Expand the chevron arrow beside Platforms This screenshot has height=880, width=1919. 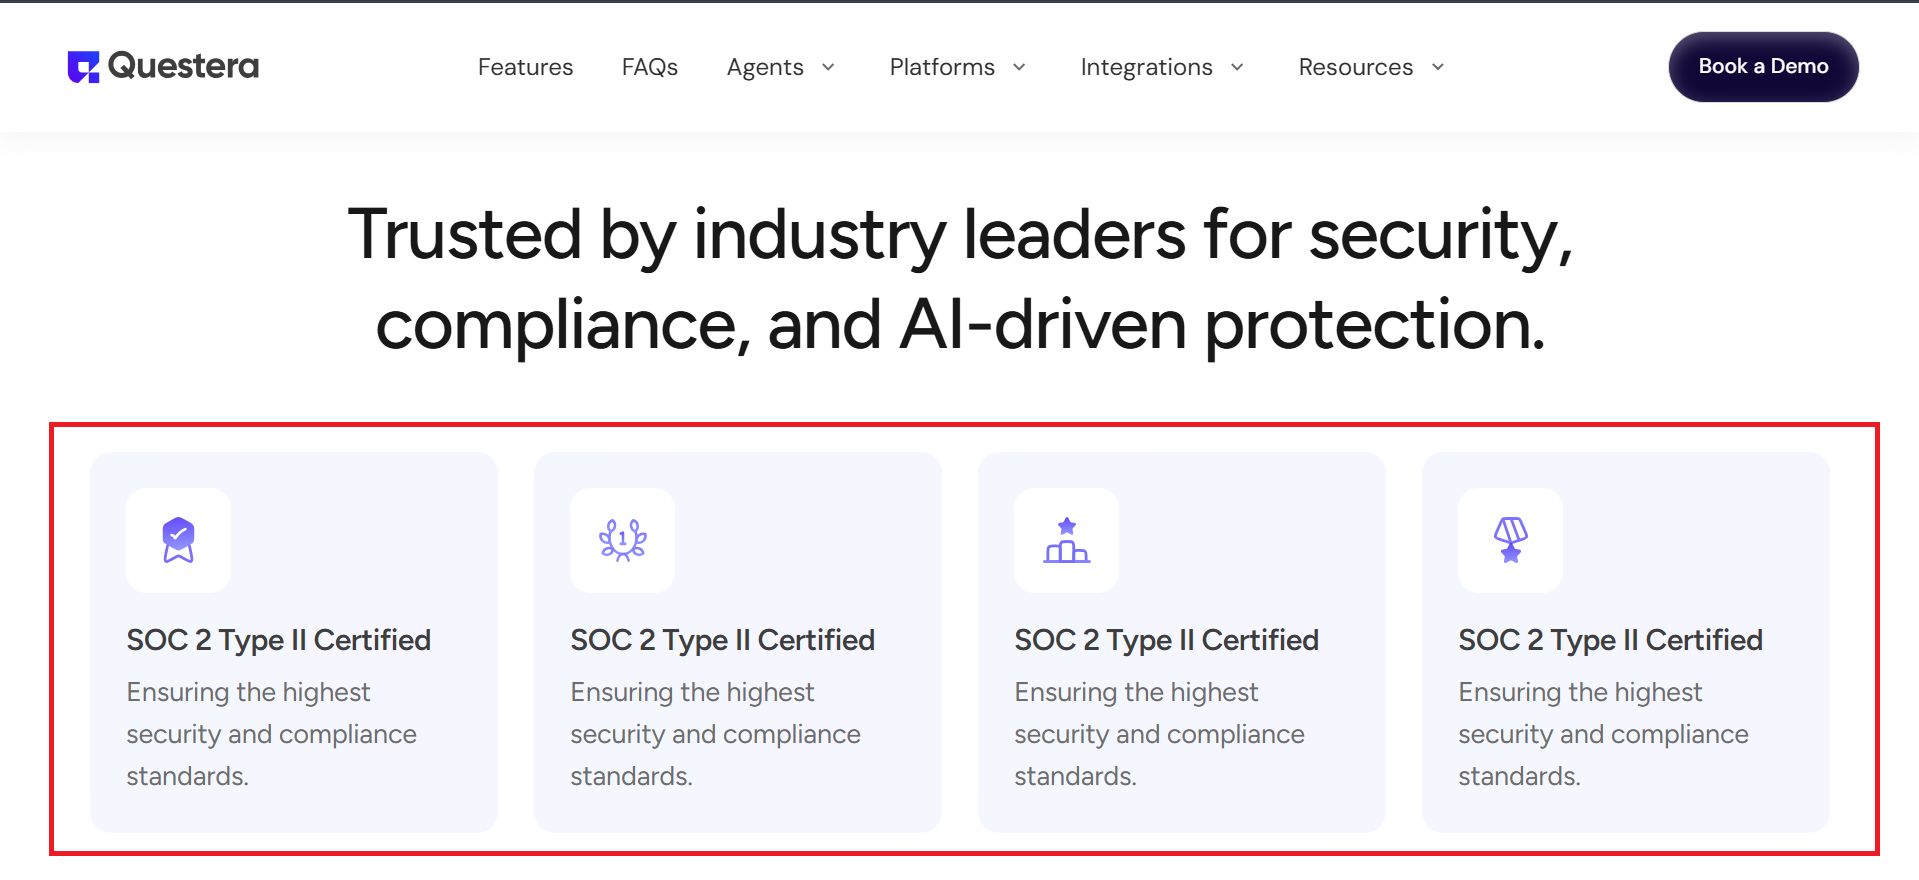coord(1019,67)
